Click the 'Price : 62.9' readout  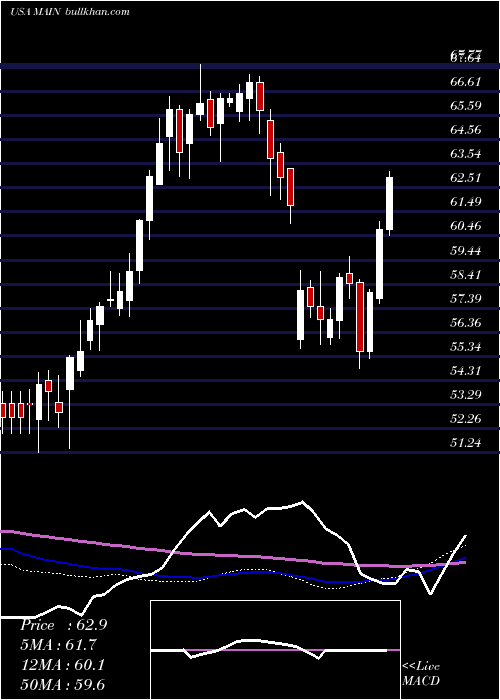coord(63,625)
